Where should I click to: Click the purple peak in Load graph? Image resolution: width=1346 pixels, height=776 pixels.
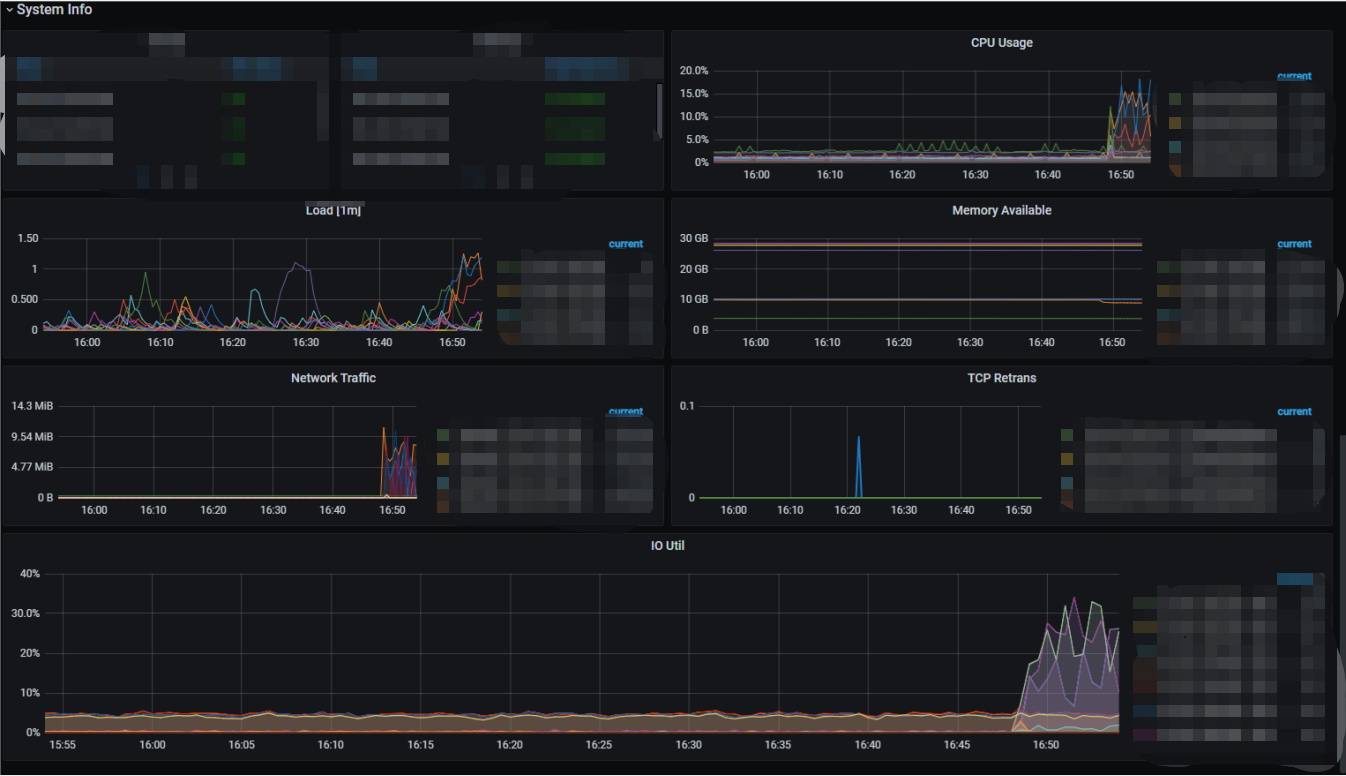point(296,264)
